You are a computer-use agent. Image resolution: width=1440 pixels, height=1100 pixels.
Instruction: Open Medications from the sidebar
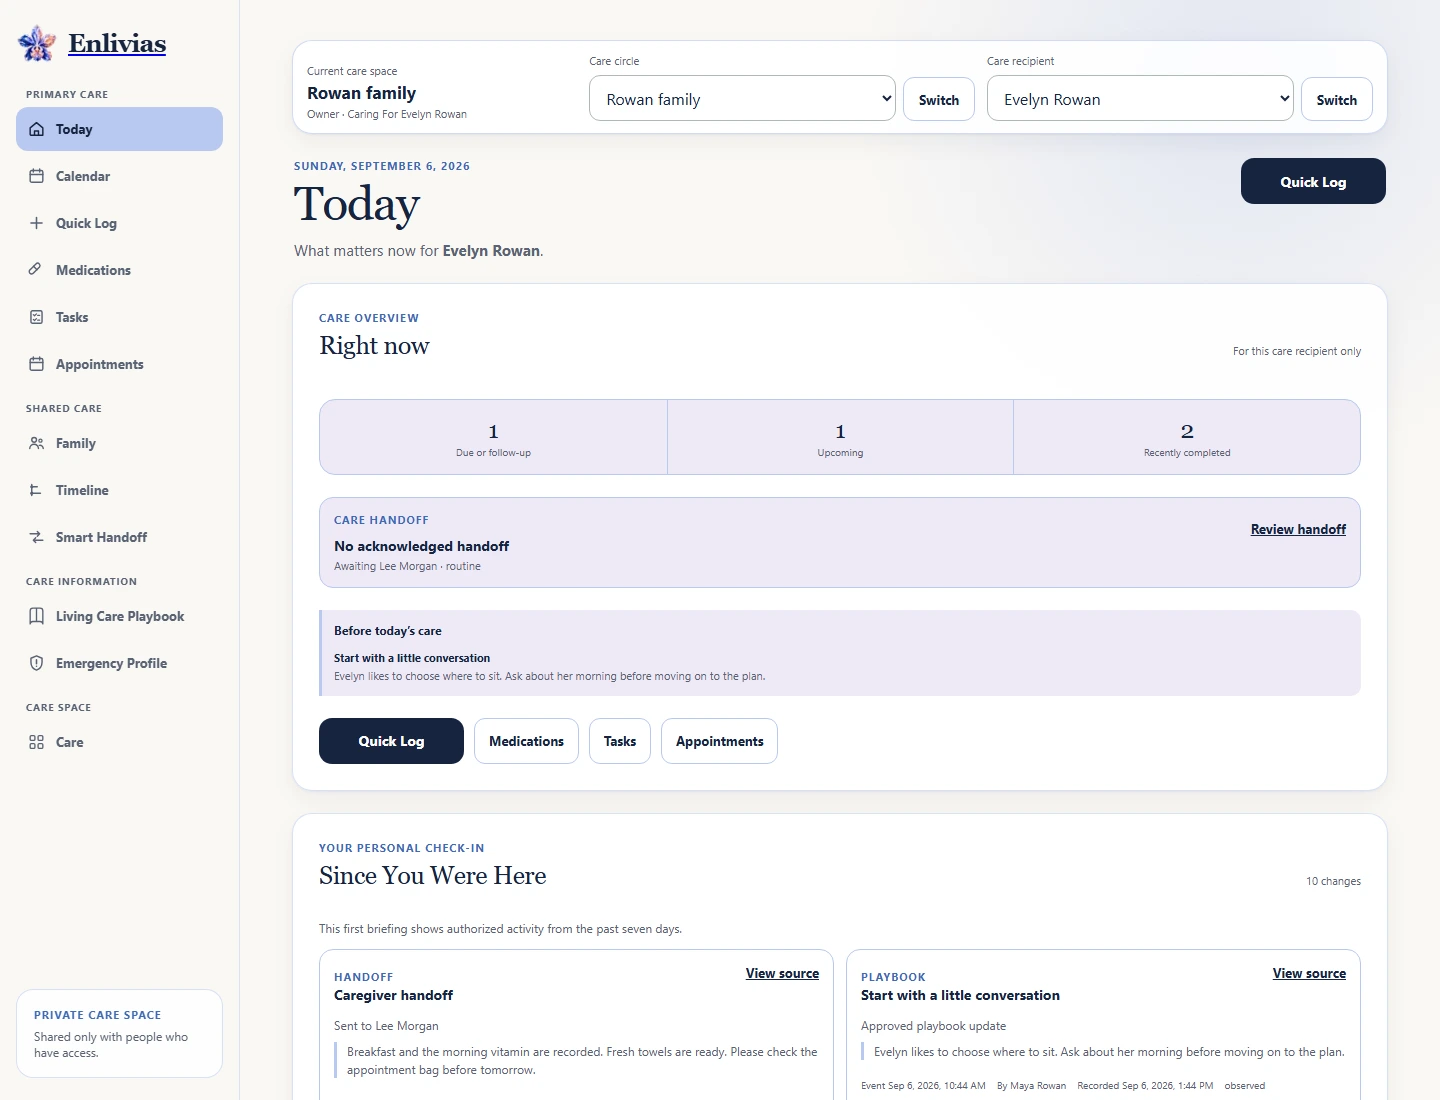[119, 270]
